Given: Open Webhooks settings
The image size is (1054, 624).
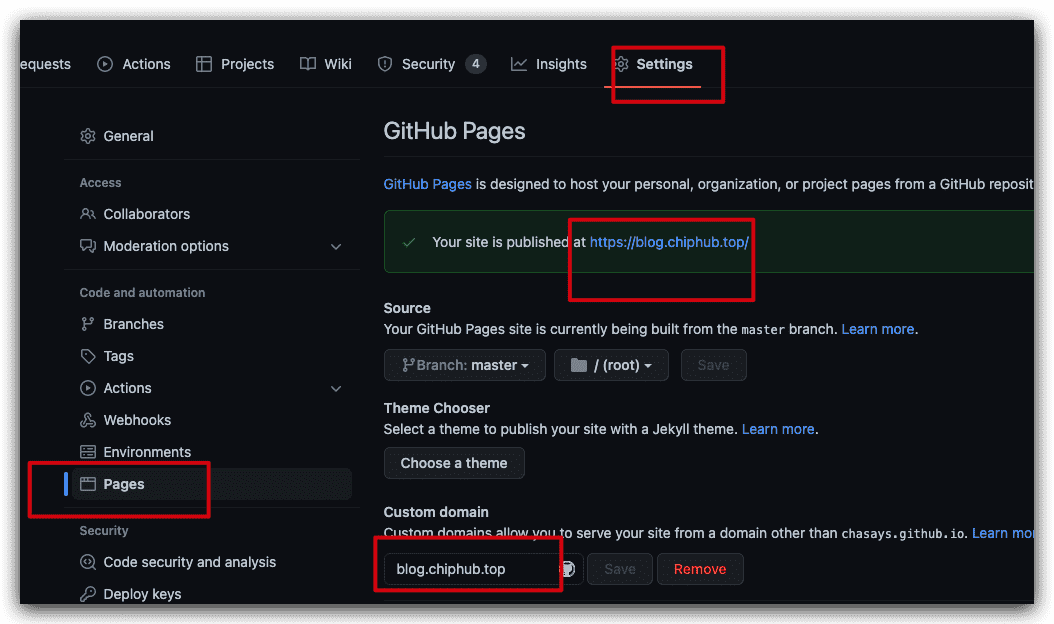Looking at the screenshot, I should pos(212,420).
